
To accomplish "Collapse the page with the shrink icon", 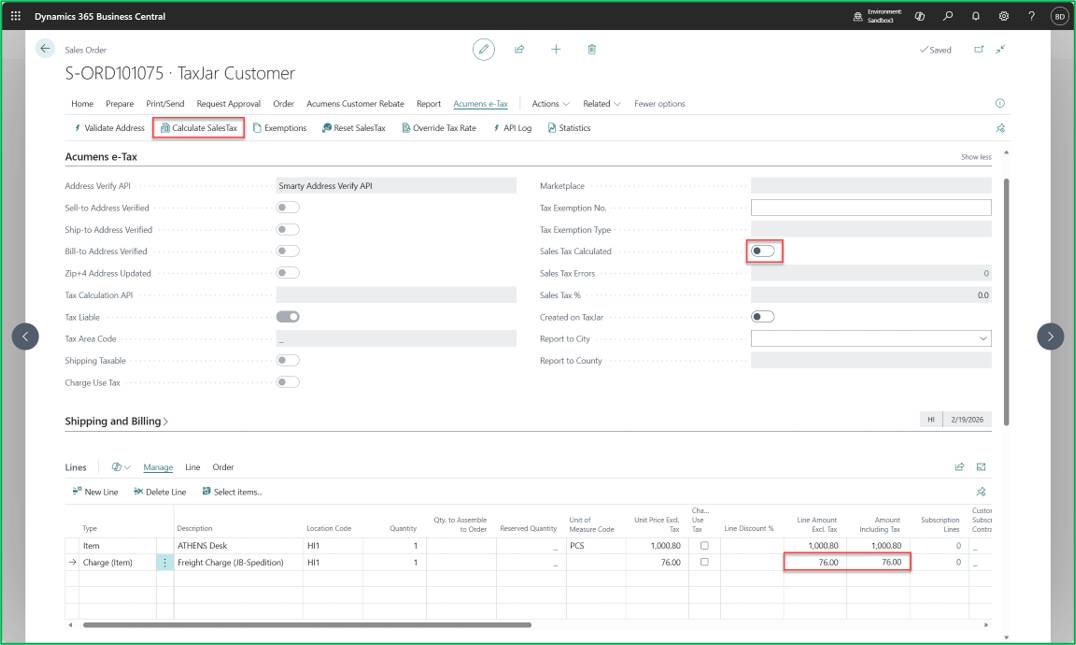I will click(x=1001, y=49).
